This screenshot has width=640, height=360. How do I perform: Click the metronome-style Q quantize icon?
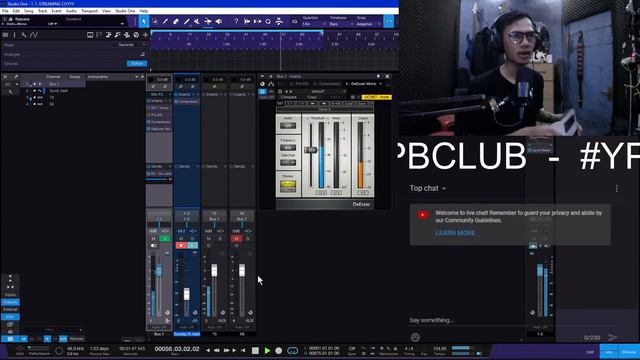268,22
